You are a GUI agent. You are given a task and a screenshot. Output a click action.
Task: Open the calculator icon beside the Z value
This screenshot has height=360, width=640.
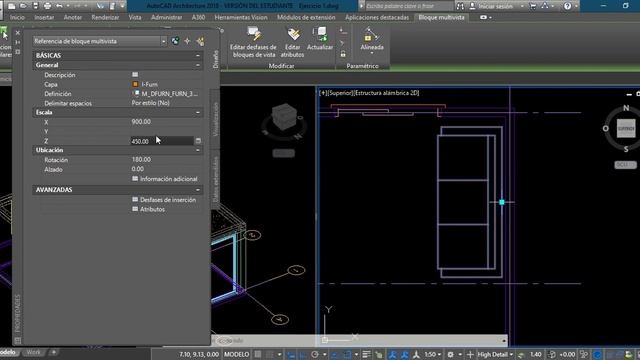click(198, 141)
